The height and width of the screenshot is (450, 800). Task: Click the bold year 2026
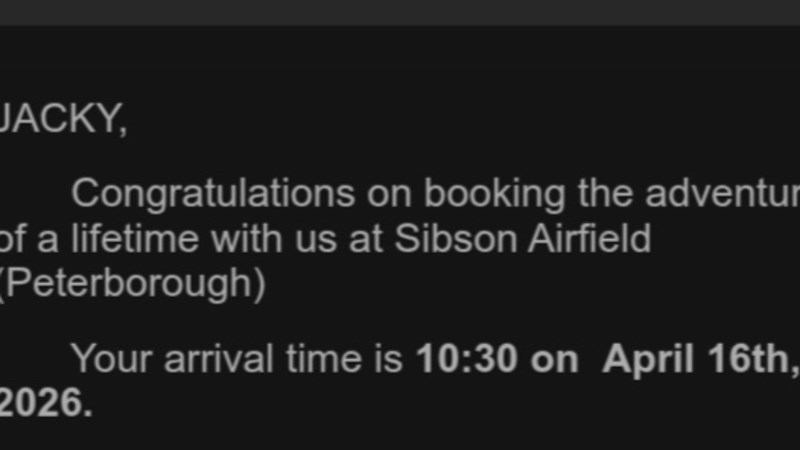[42, 404]
